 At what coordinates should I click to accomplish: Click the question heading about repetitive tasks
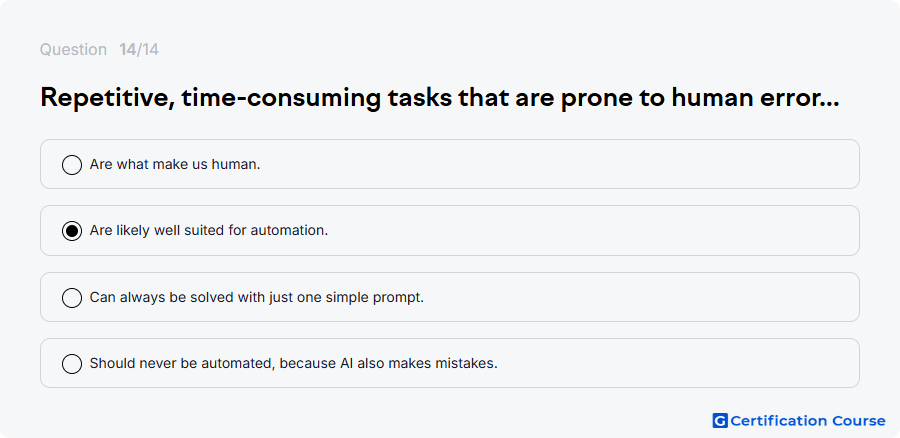pyautogui.click(x=440, y=98)
